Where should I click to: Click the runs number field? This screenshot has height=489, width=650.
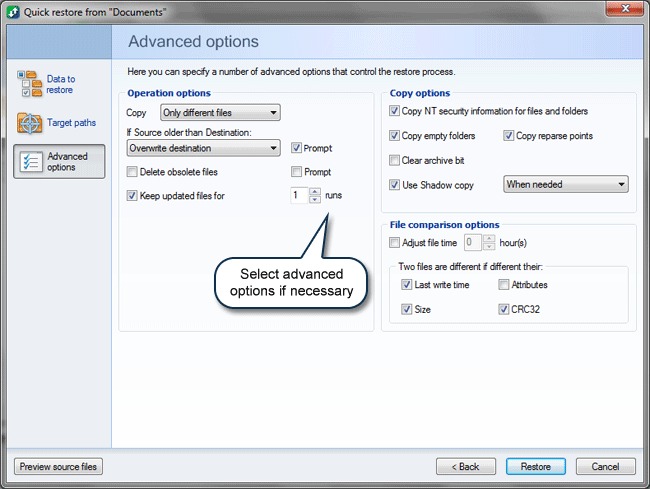[299, 195]
